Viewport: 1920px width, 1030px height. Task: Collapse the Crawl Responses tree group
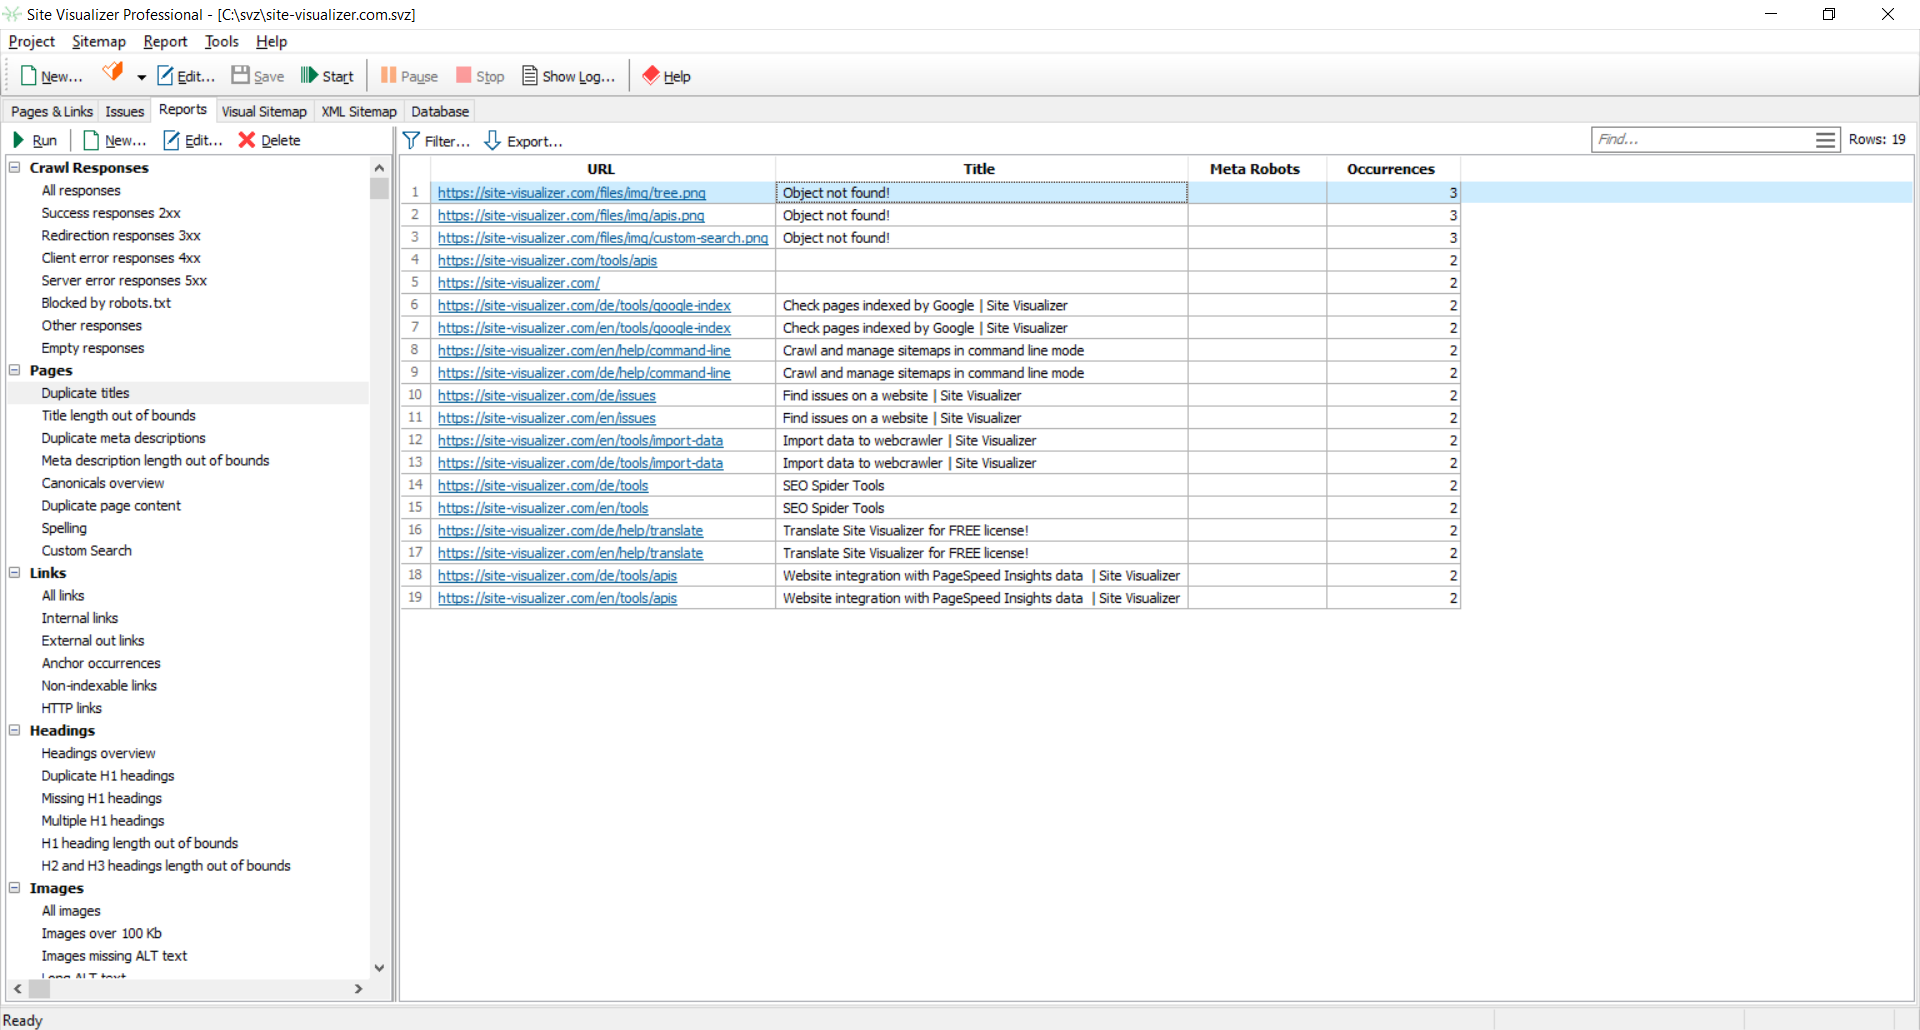pos(15,167)
